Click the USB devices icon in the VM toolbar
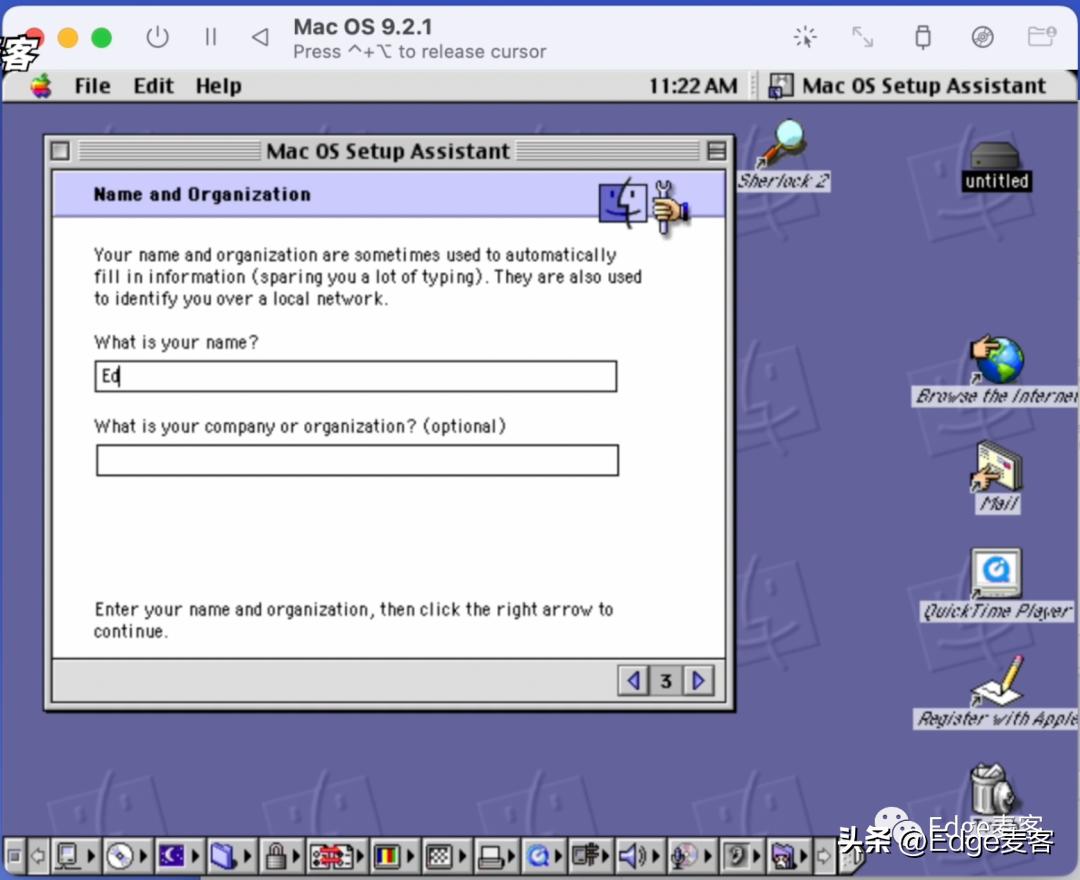This screenshot has width=1080, height=880. [922, 37]
